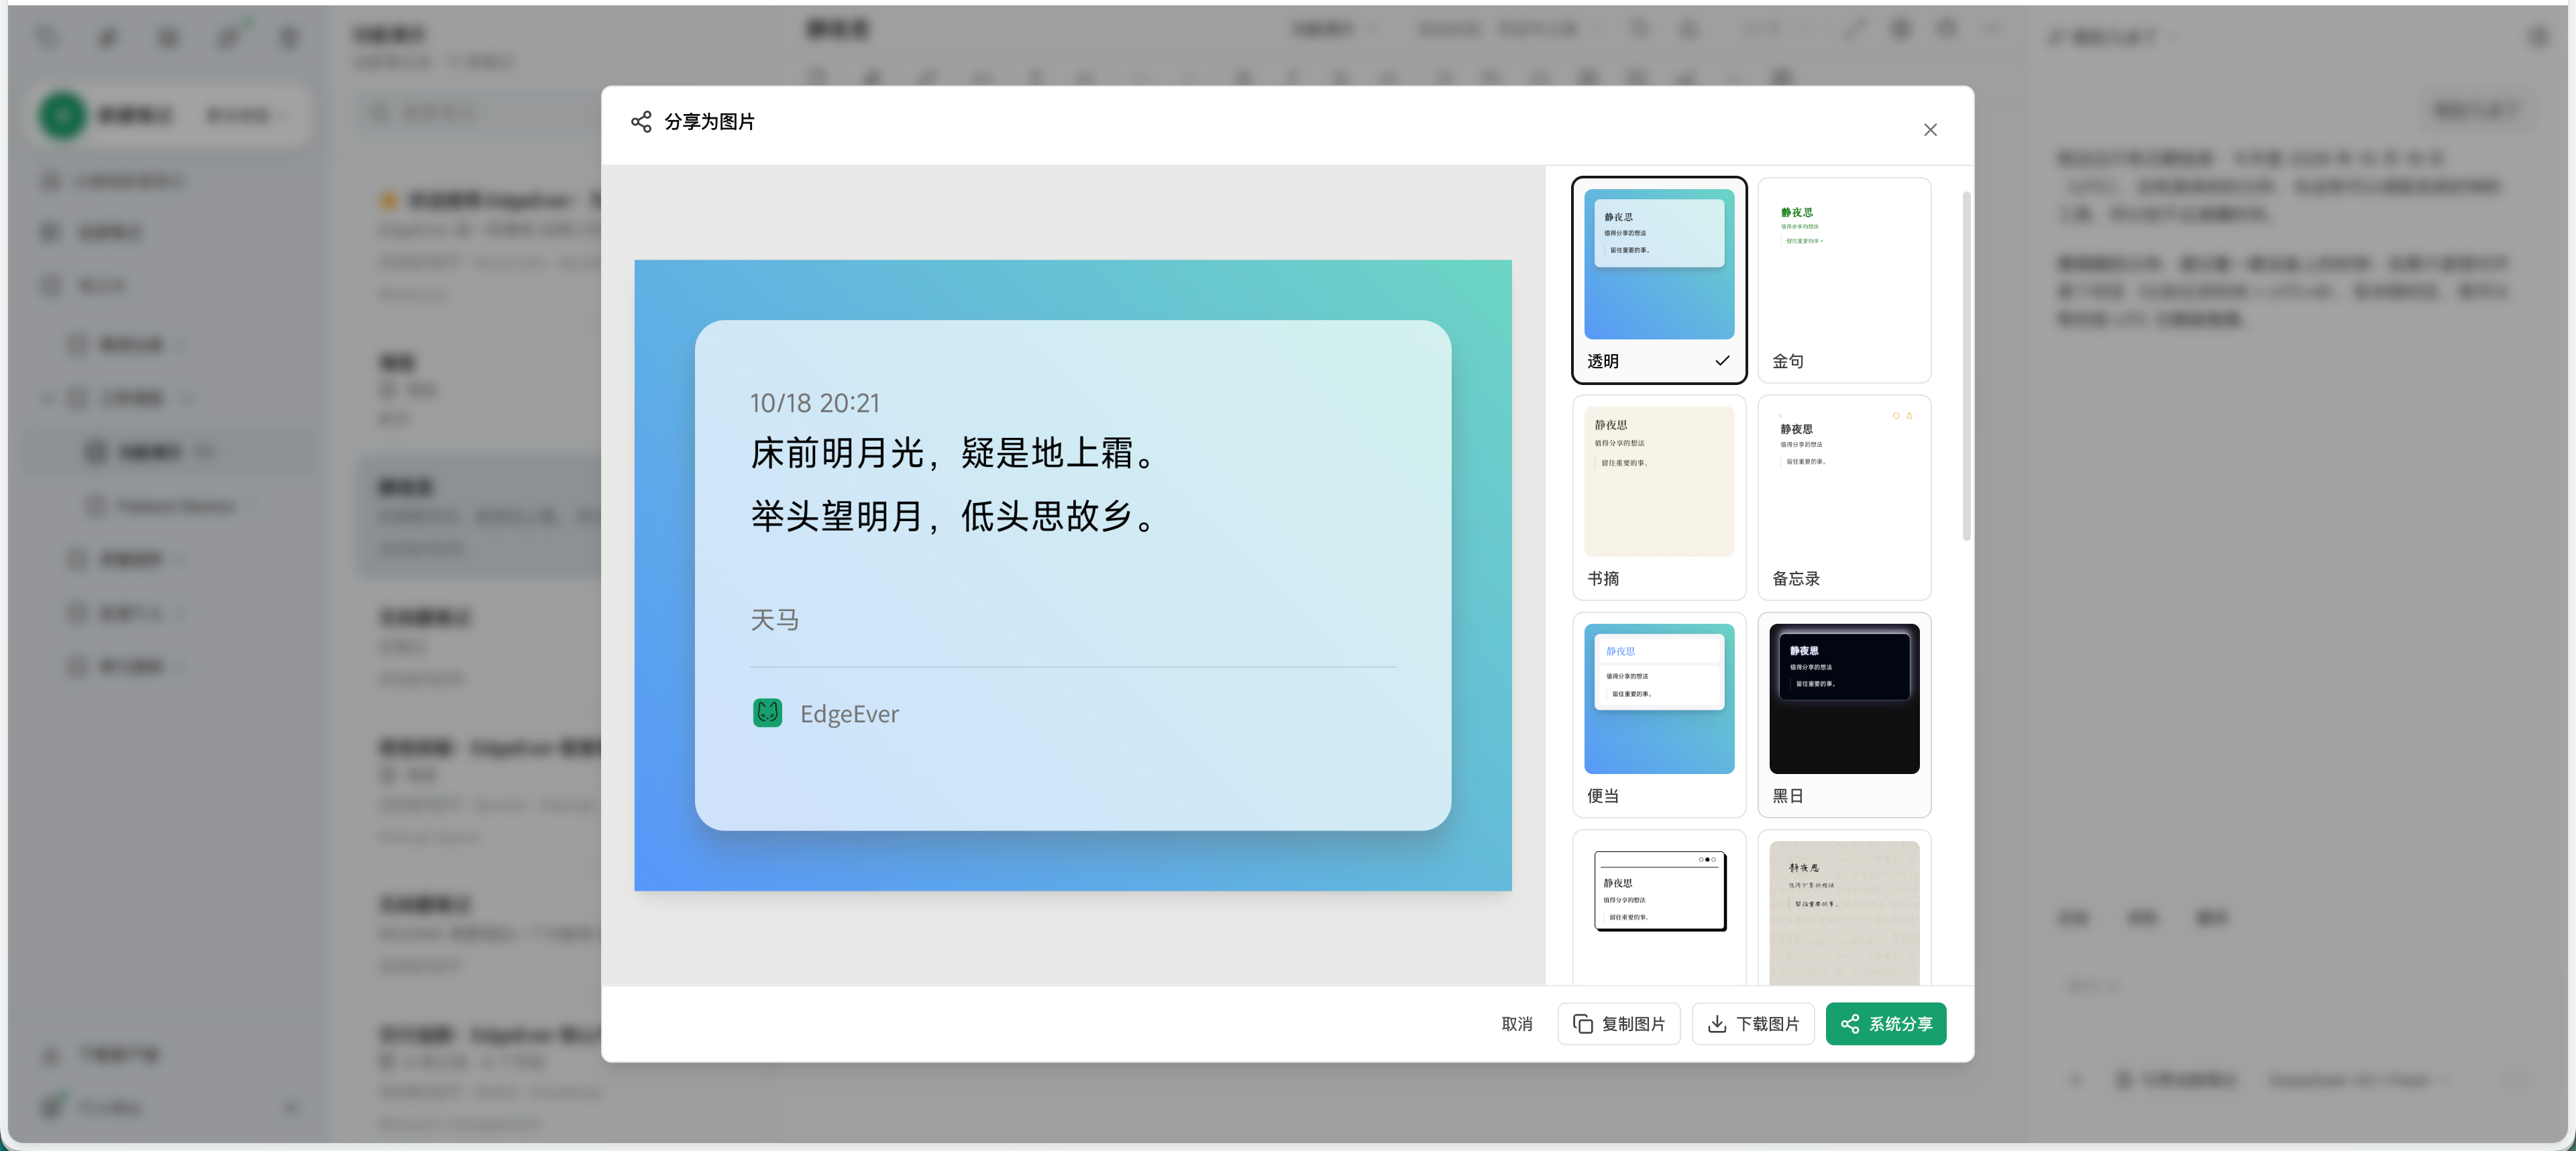Click the green avatar in background sidebar
The height and width of the screenshot is (1151, 2576).
pos(62,116)
